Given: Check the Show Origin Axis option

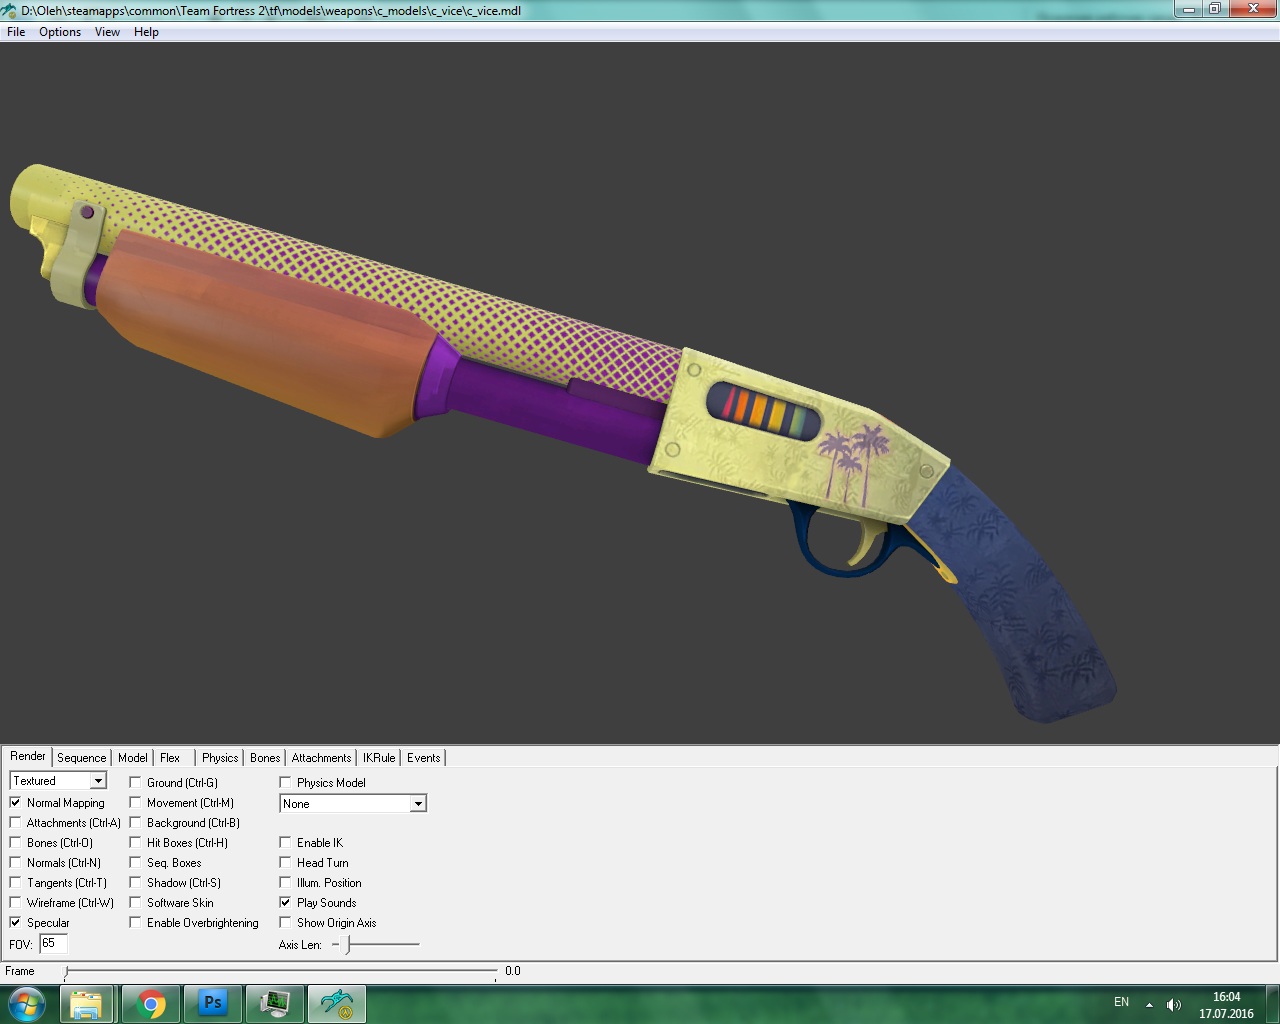Looking at the screenshot, I should (285, 923).
